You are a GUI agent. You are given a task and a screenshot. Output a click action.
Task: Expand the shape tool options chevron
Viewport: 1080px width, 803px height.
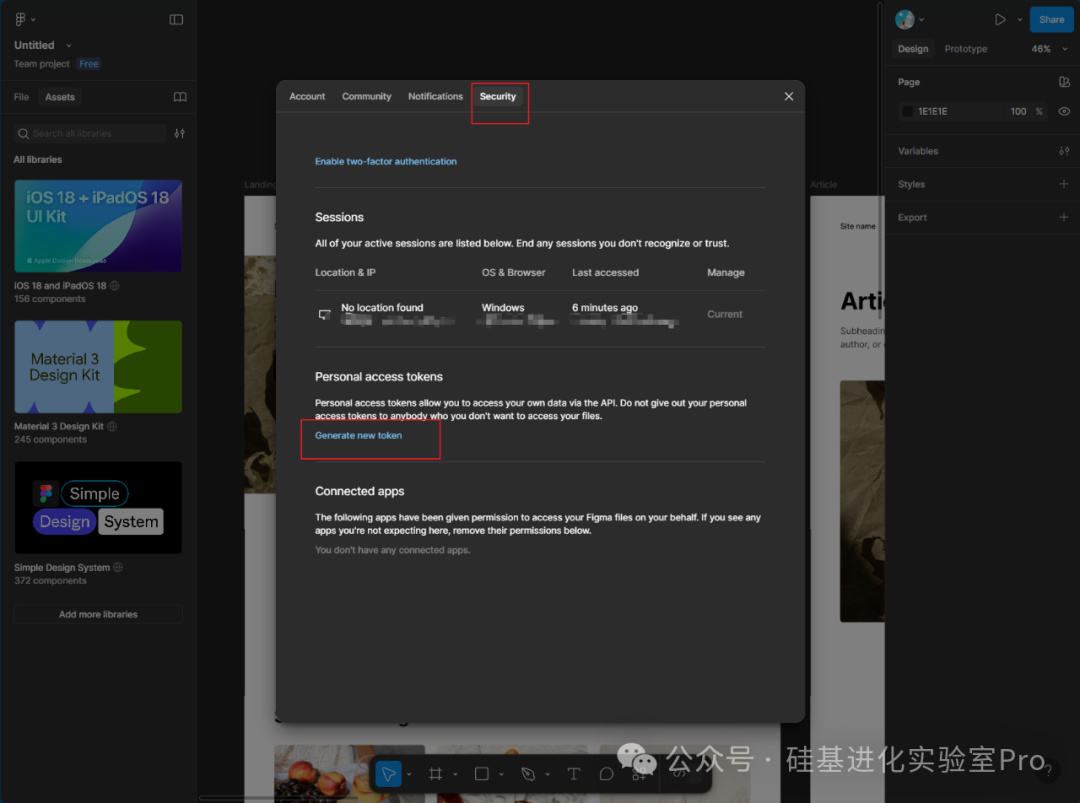[501, 774]
